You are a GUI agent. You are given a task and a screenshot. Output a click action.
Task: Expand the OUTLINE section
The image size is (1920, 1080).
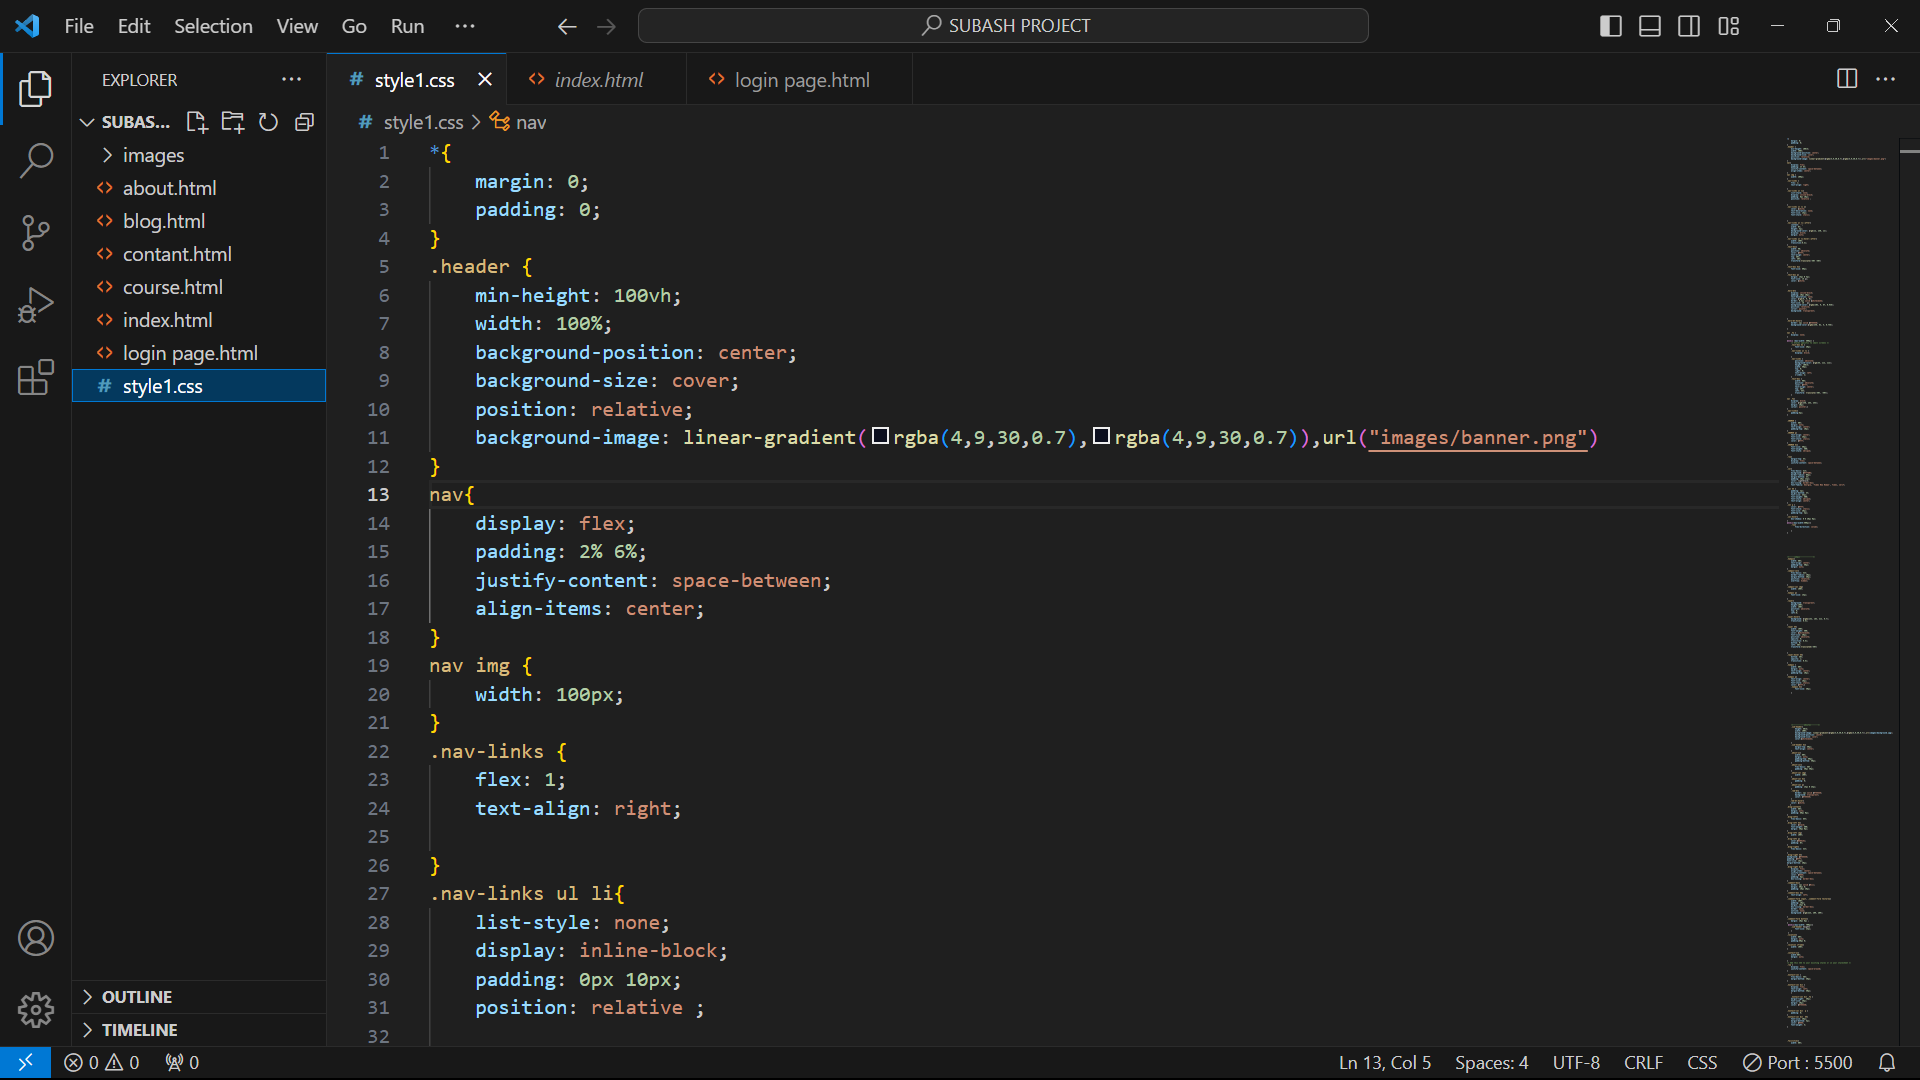click(137, 997)
